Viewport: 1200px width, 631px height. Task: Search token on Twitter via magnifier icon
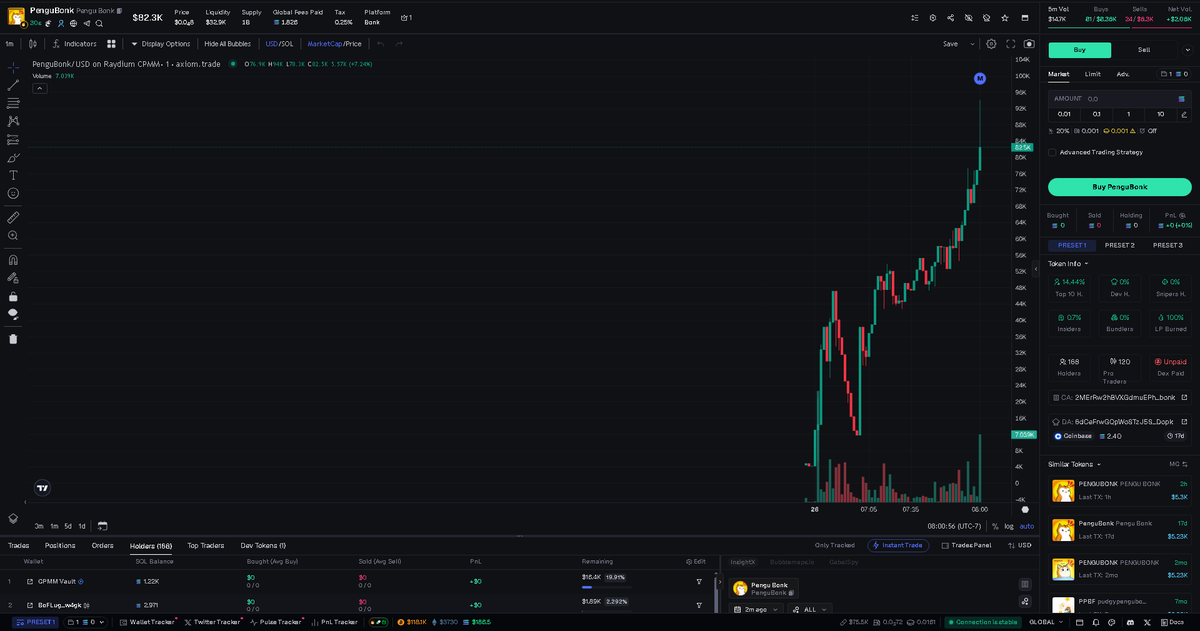(99, 22)
